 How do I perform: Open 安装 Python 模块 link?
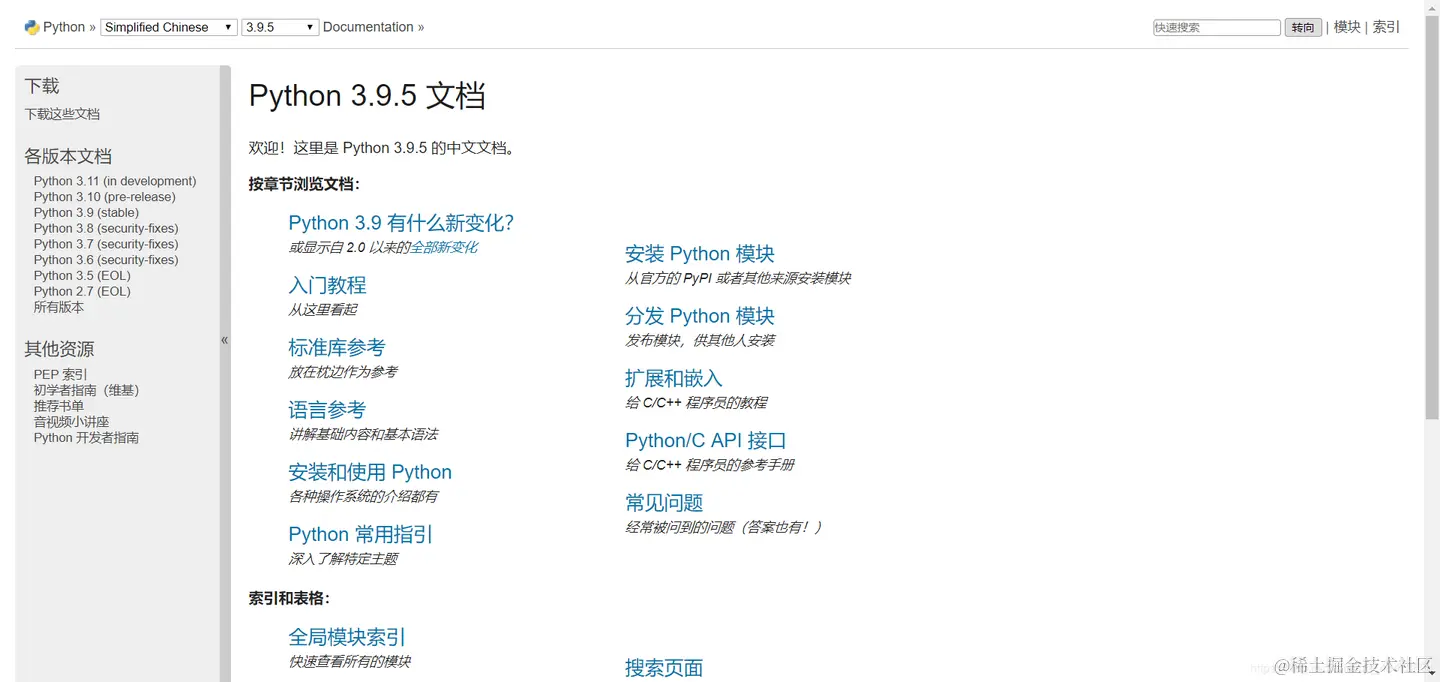click(x=700, y=254)
